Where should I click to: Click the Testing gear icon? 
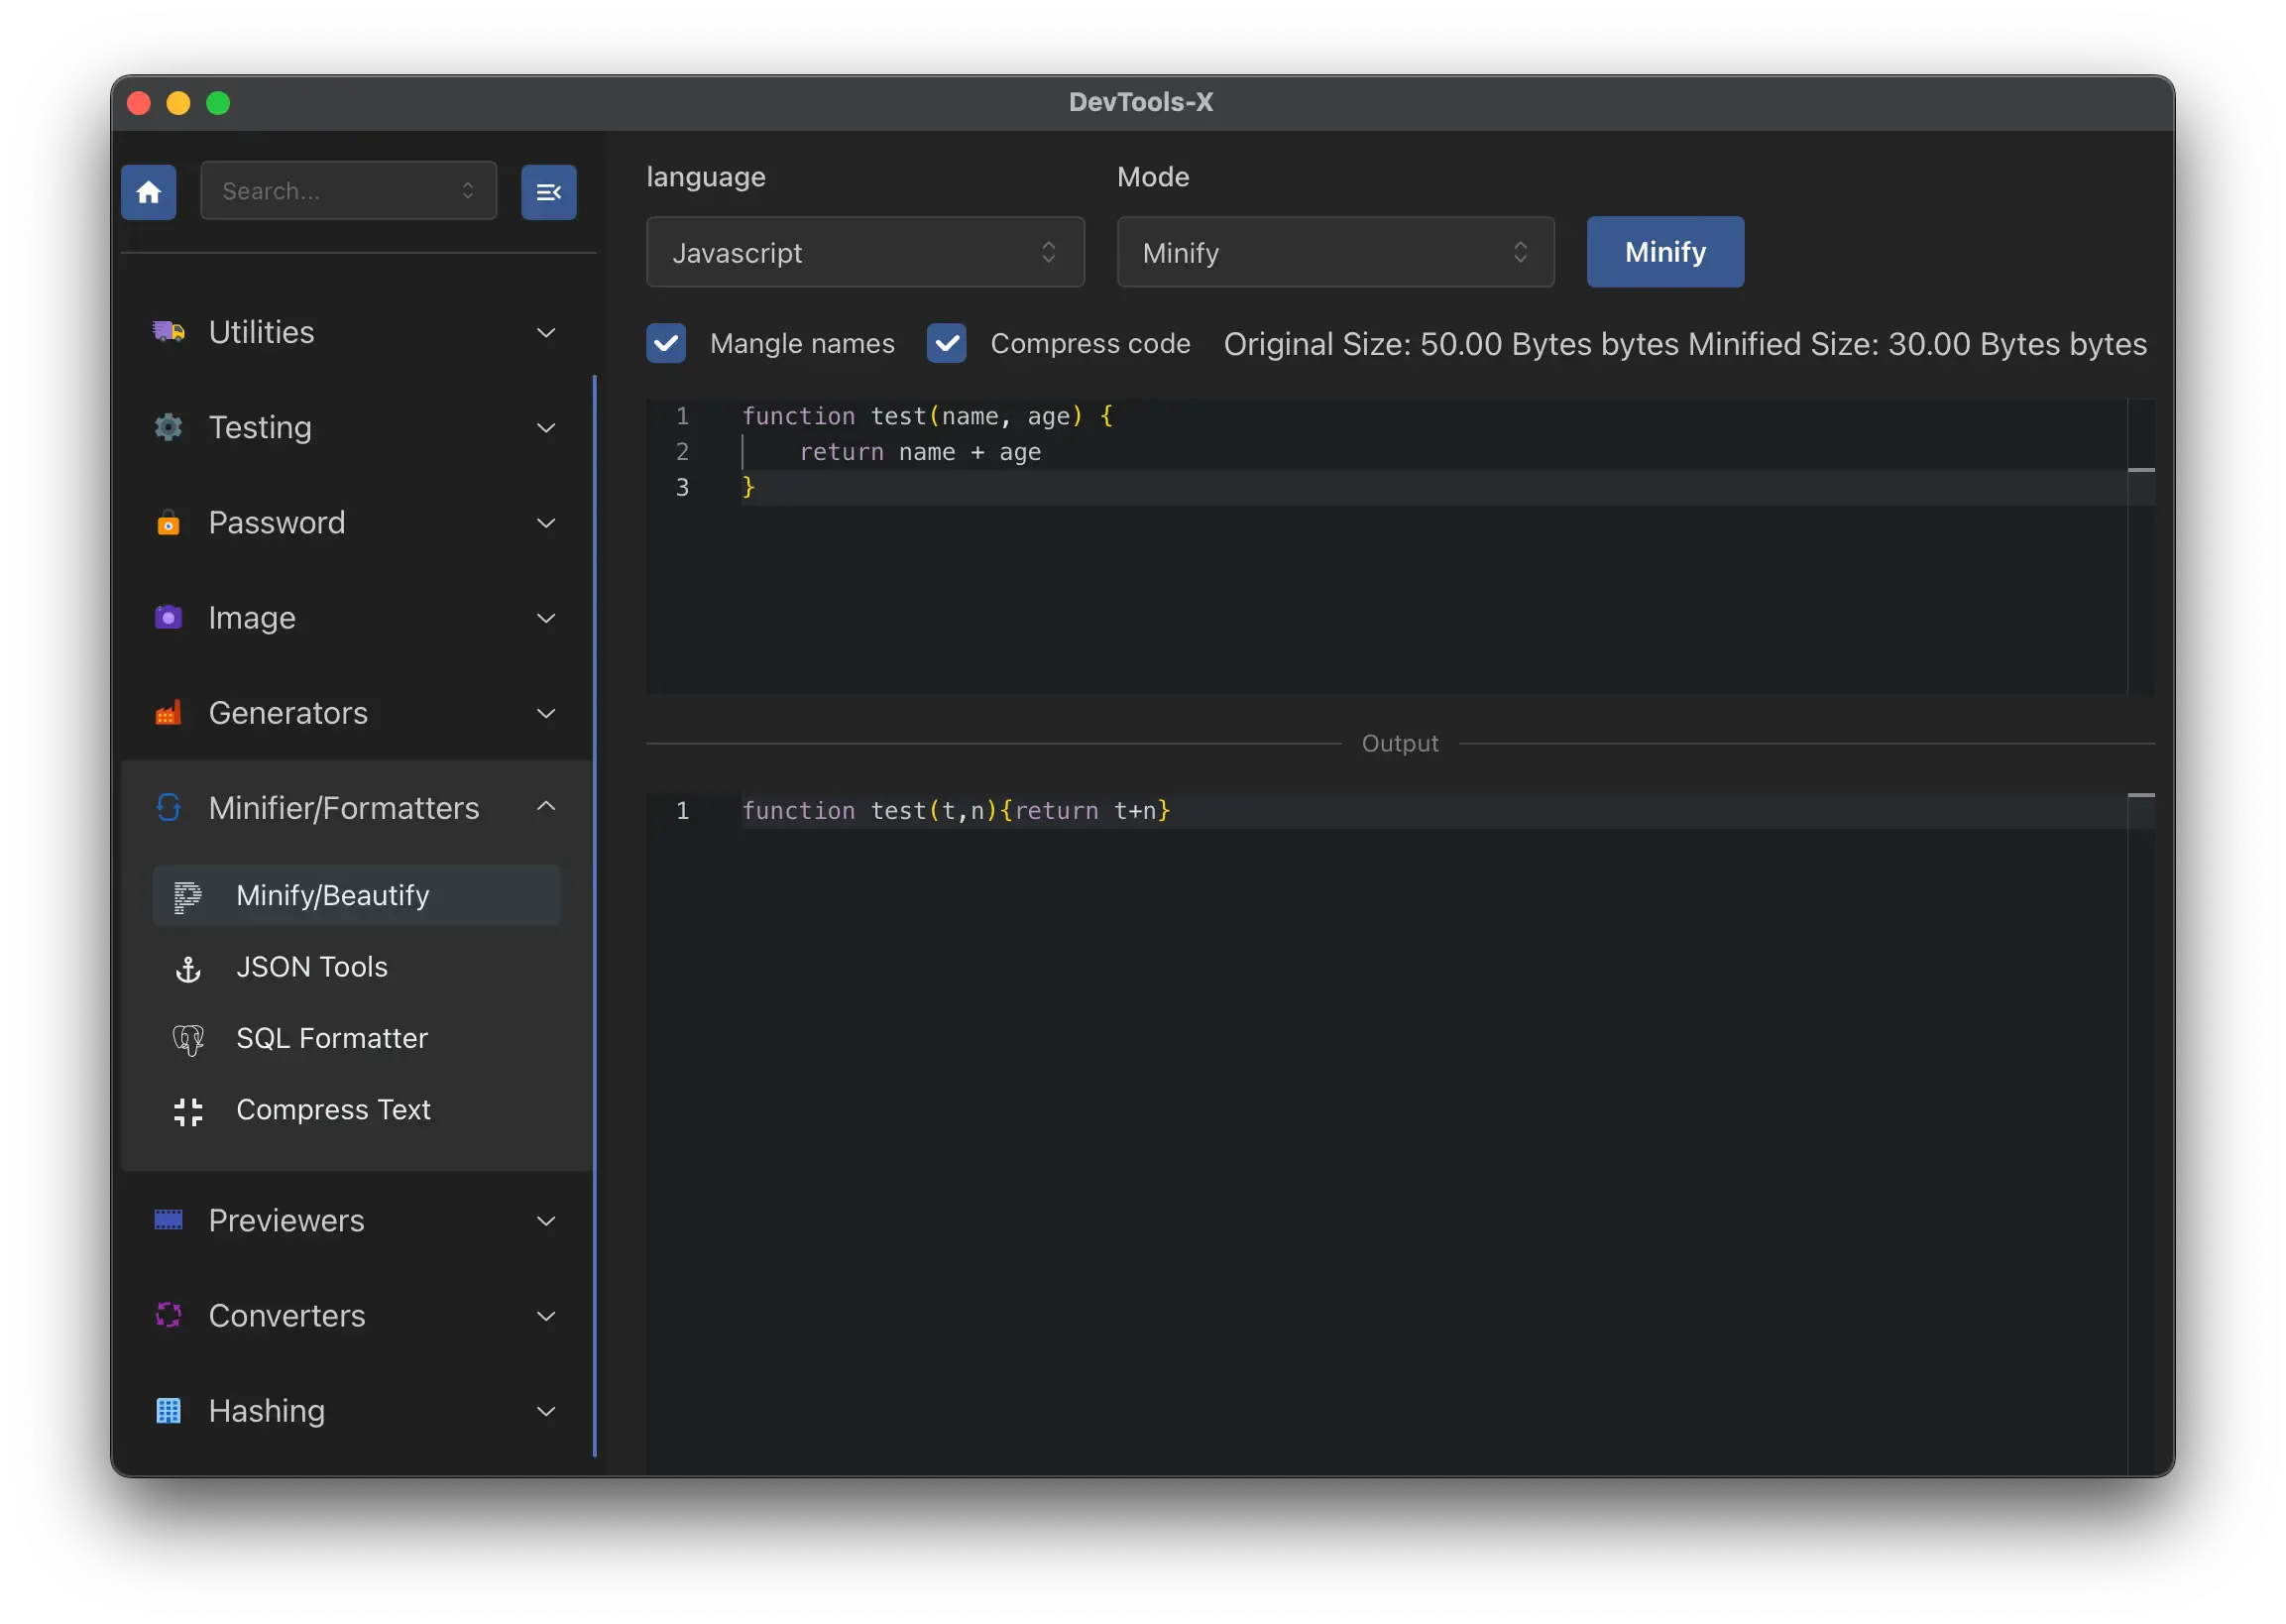tap(168, 427)
